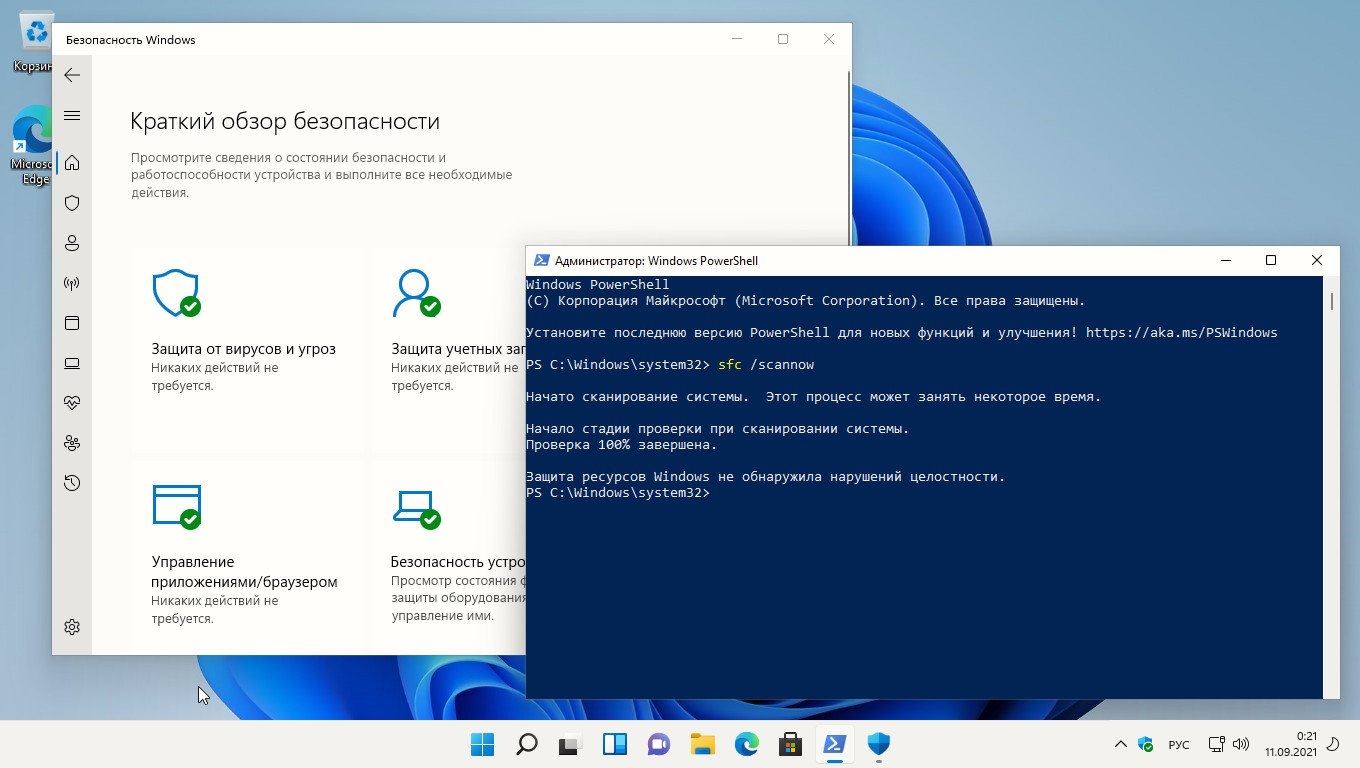This screenshot has height=768, width=1360.
Task: Expand the hamburger navigation menu
Action: coord(72,116)
